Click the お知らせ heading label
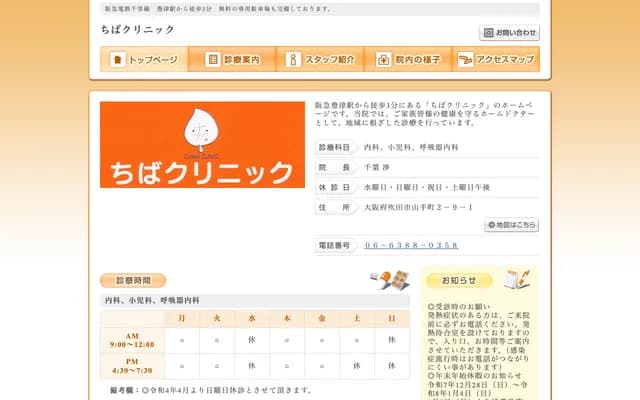The image size is (640, 400). [459, 280]
